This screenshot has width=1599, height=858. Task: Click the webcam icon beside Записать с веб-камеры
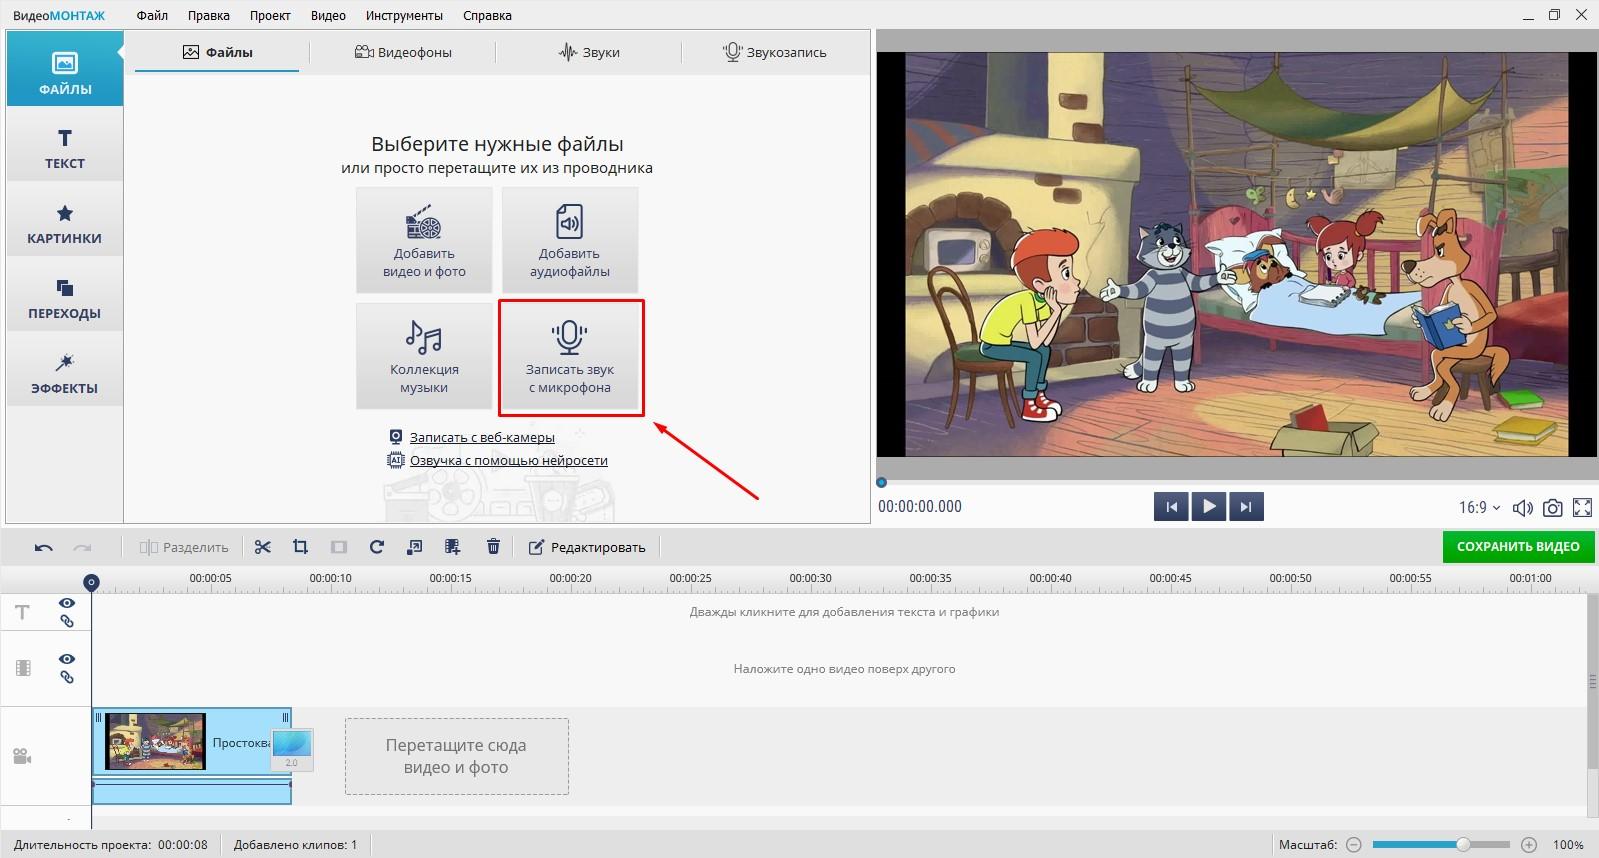[395, 437]
